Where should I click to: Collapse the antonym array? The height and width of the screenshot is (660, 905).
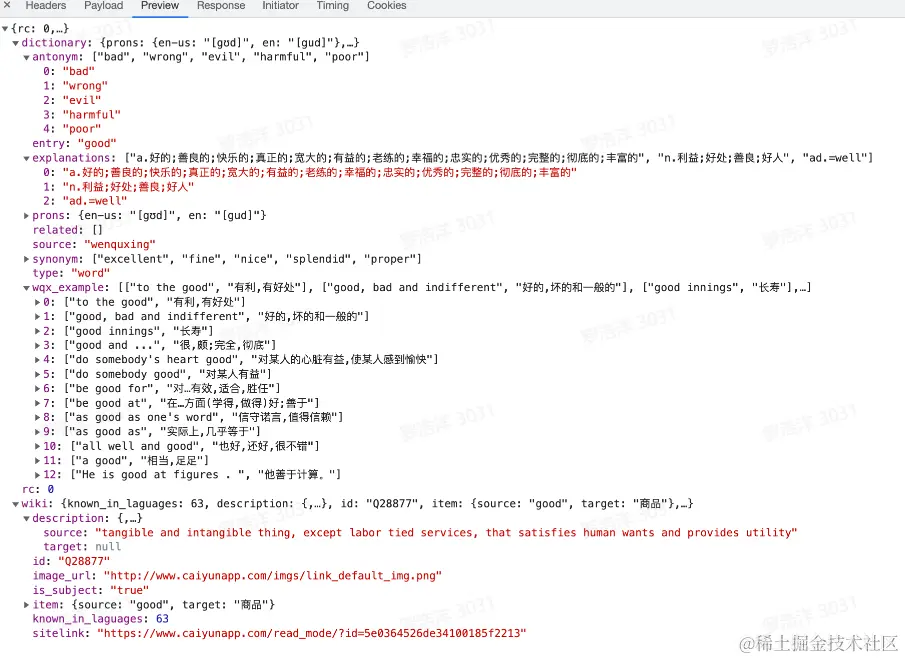point(27,57)
